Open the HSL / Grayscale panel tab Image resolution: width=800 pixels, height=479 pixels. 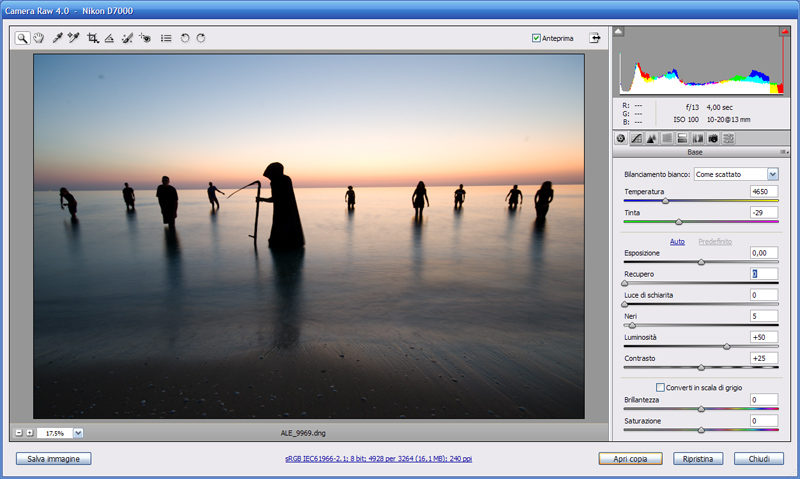pyautogui.click(x=667, y=138)
